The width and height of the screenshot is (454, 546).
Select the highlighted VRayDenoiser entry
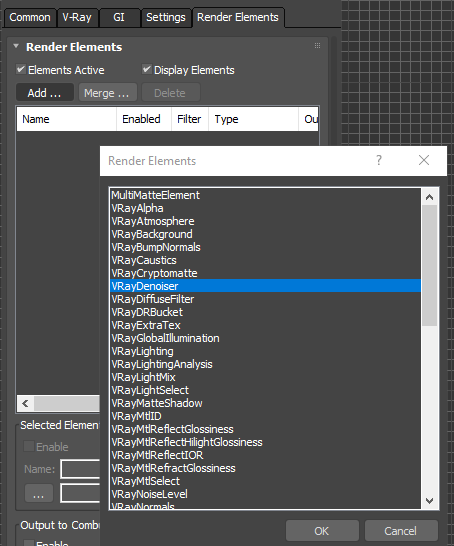tap(265, 286)
